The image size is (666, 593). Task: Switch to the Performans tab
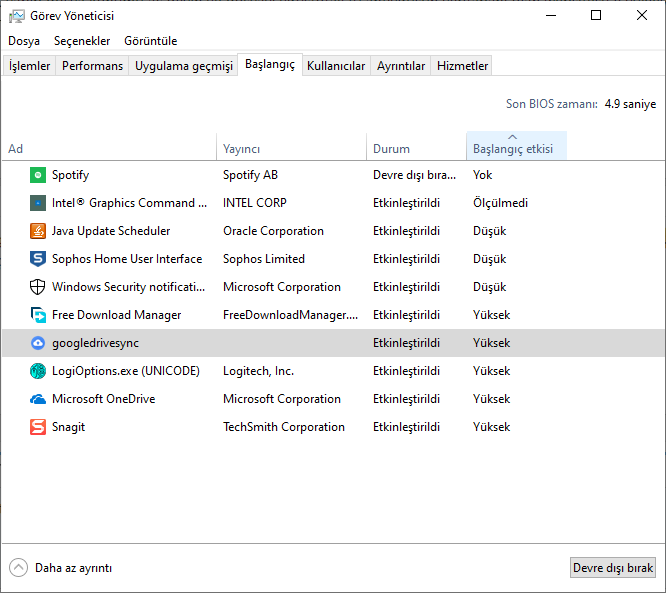pyautogui.click(x=92, y=66)
